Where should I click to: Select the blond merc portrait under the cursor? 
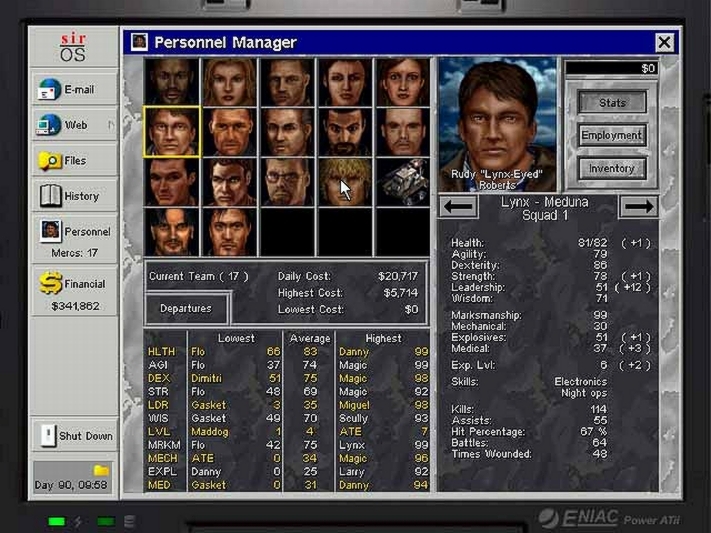coord(345,181)
